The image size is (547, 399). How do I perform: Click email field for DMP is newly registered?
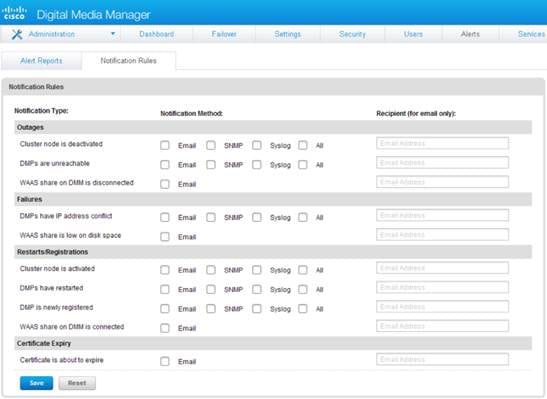442,307
